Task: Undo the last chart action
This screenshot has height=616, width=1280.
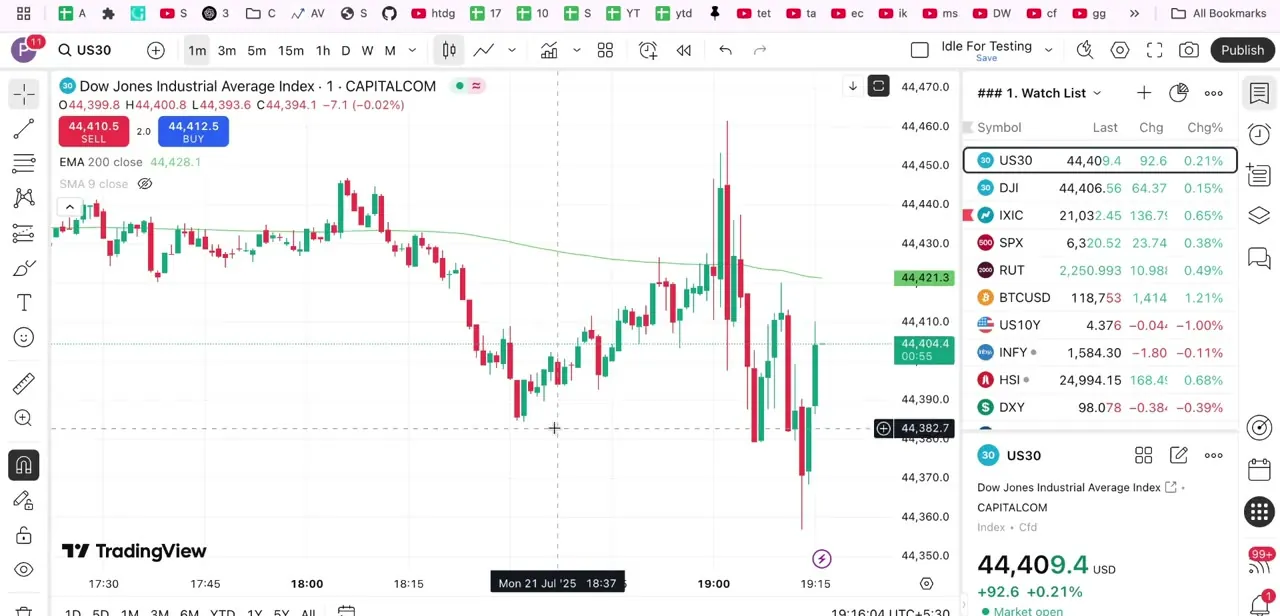Action: pos(726,50)
